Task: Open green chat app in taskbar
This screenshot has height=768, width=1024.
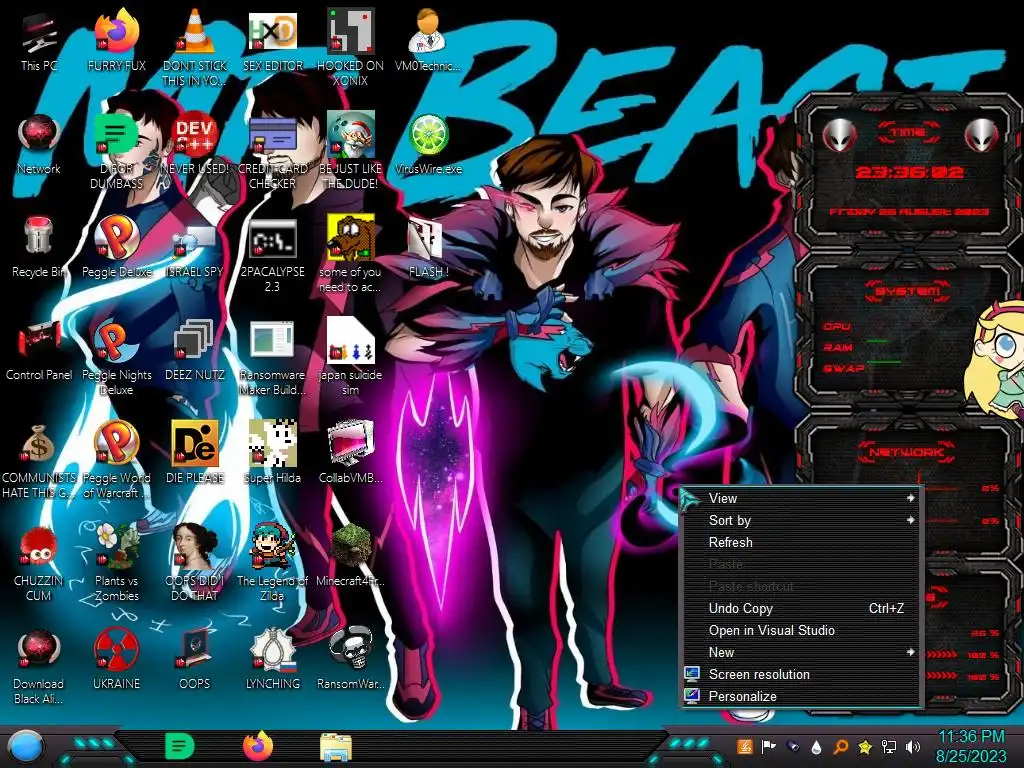Action: tap(180, 746)
